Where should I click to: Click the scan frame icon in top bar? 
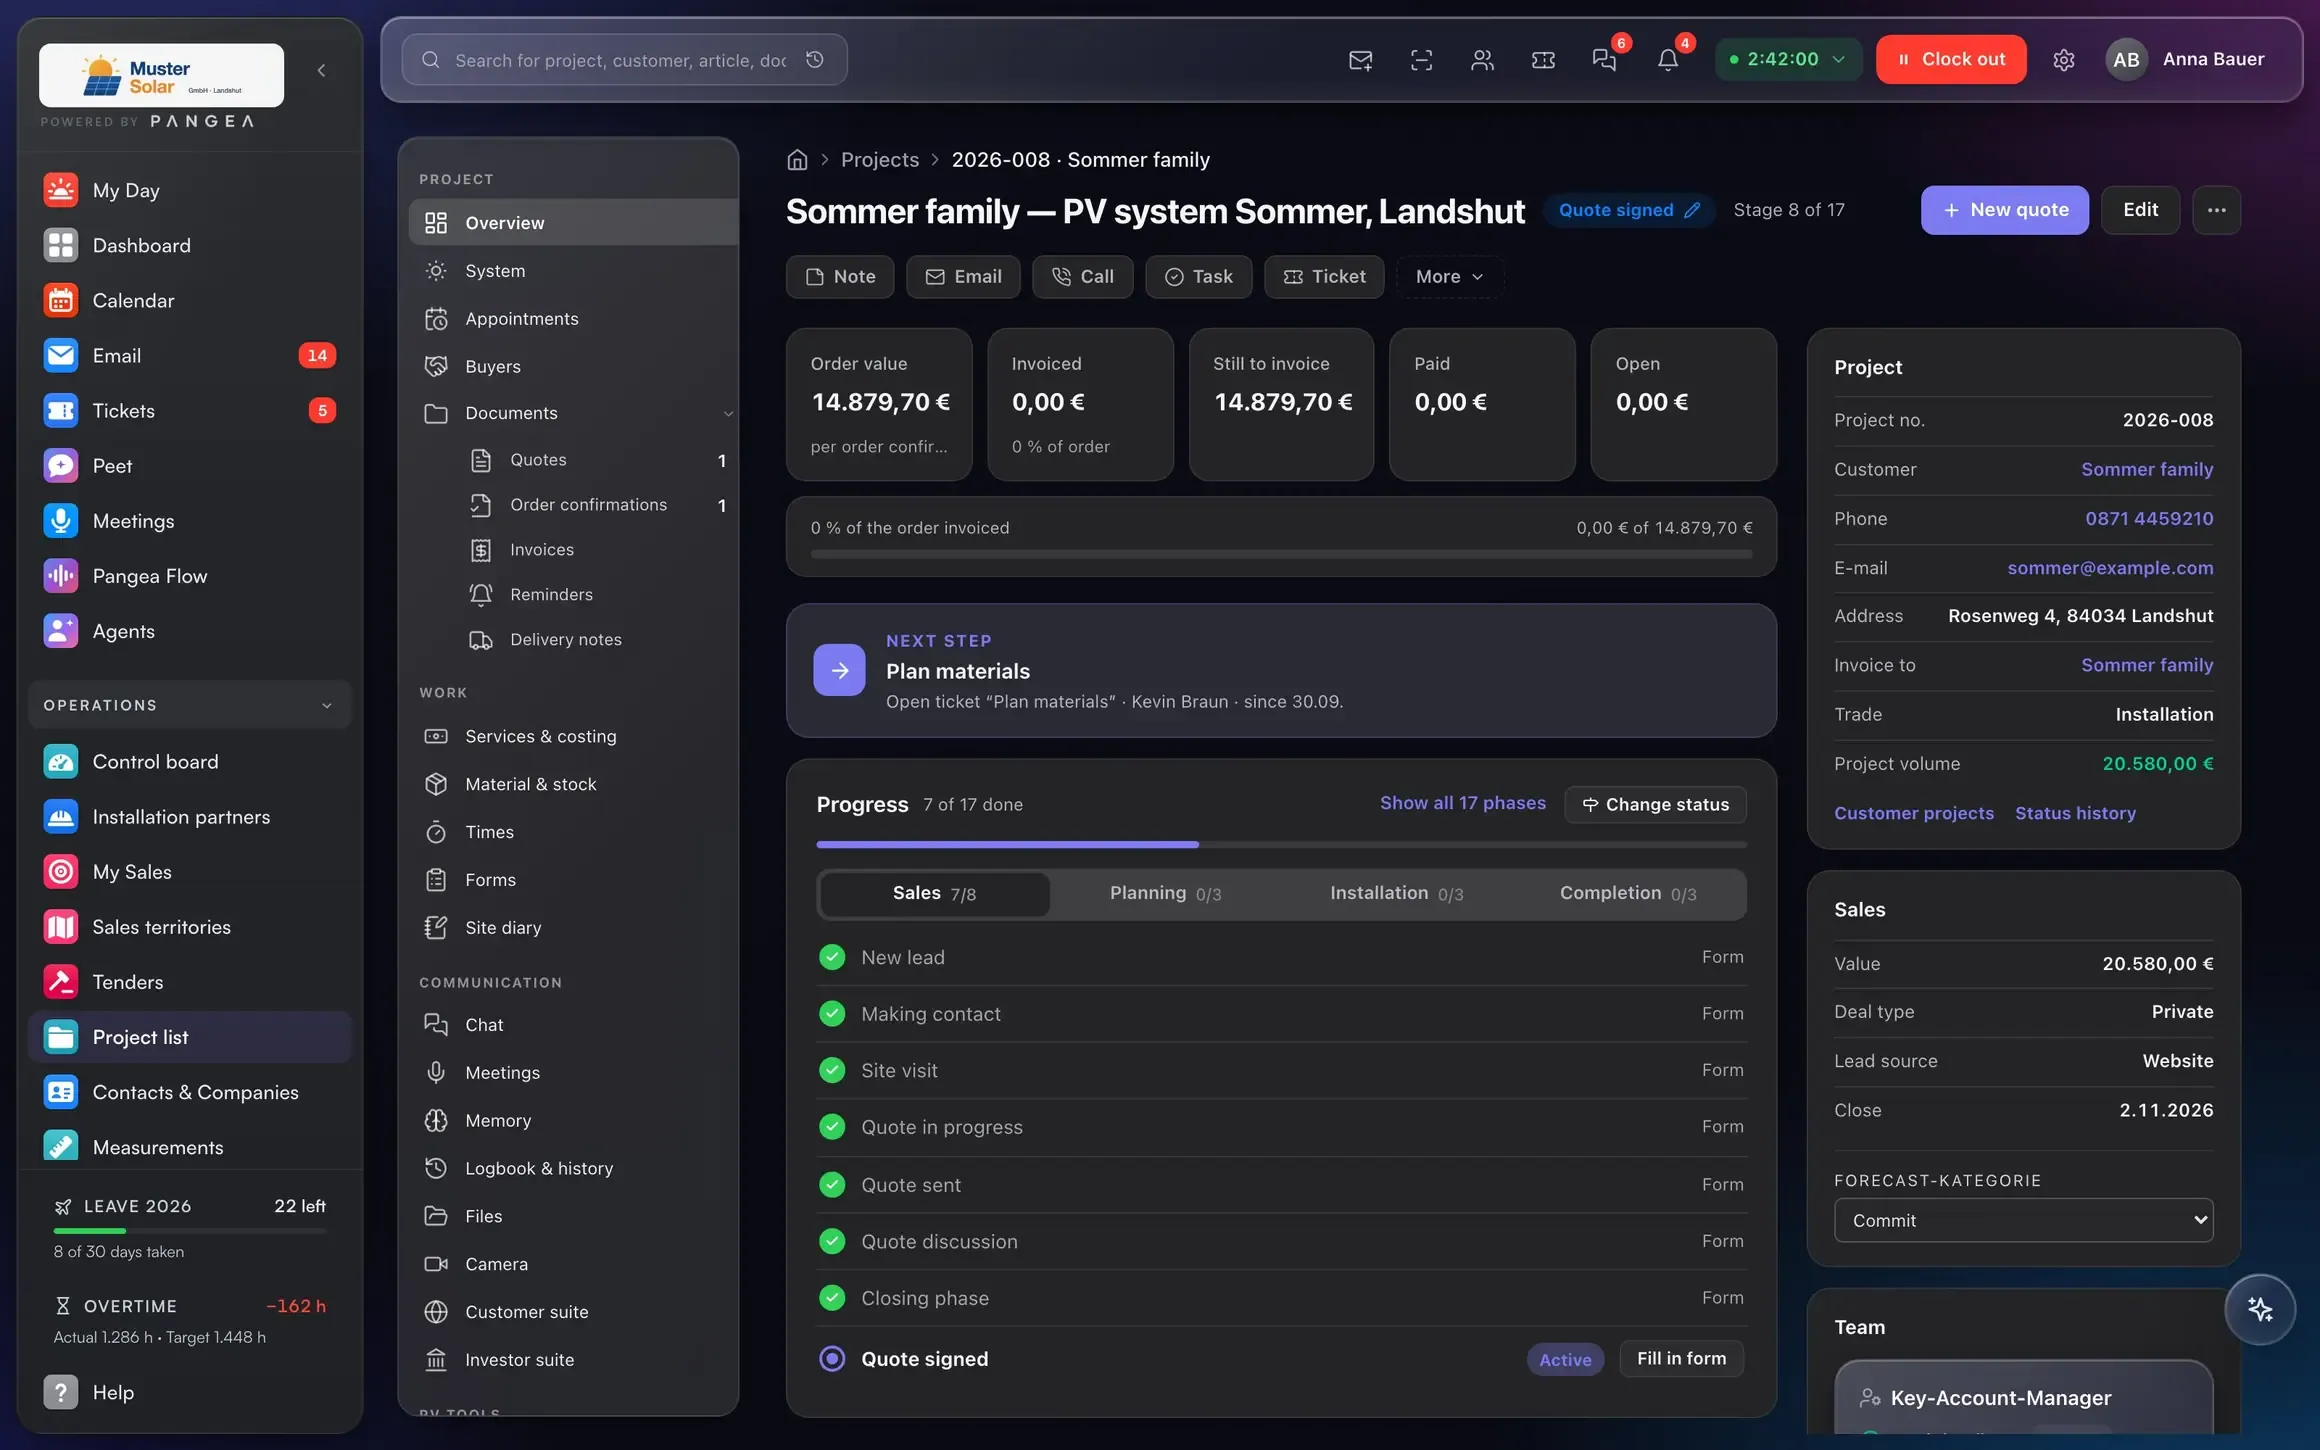coord(1421,60)
